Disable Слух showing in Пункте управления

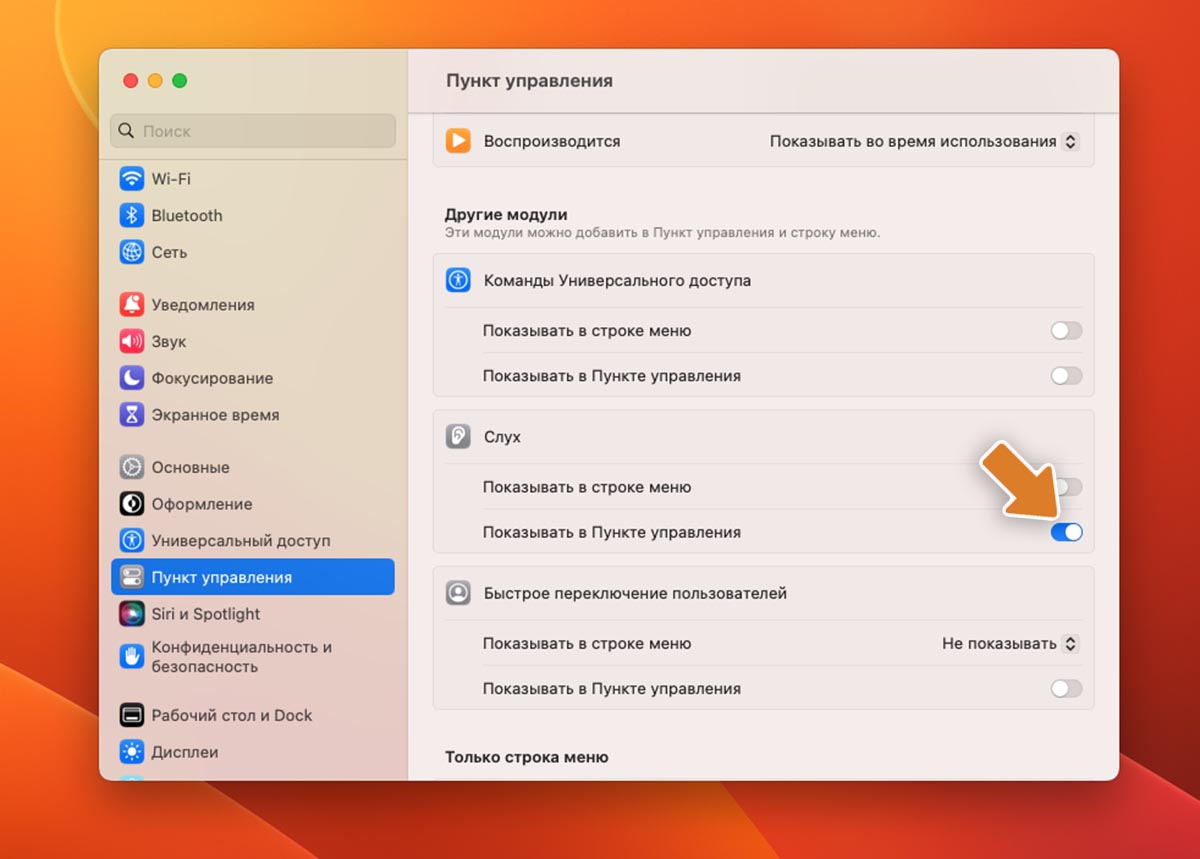pos(1066,533)
